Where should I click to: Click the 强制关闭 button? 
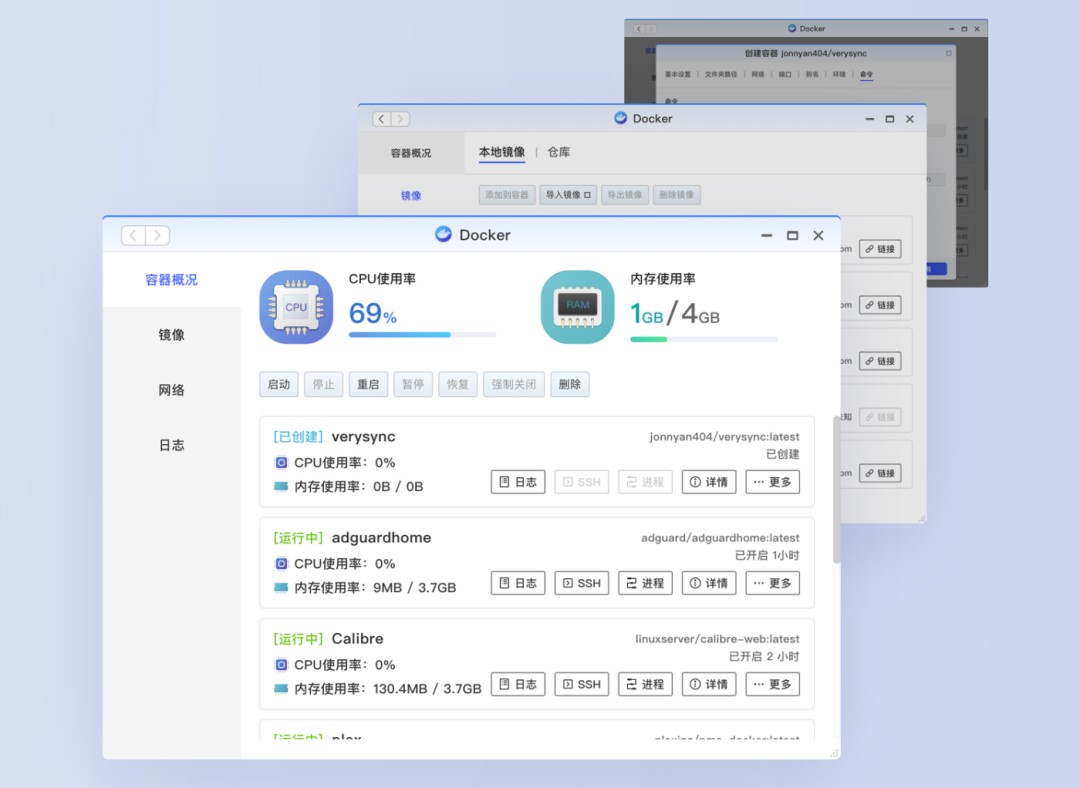514,384
